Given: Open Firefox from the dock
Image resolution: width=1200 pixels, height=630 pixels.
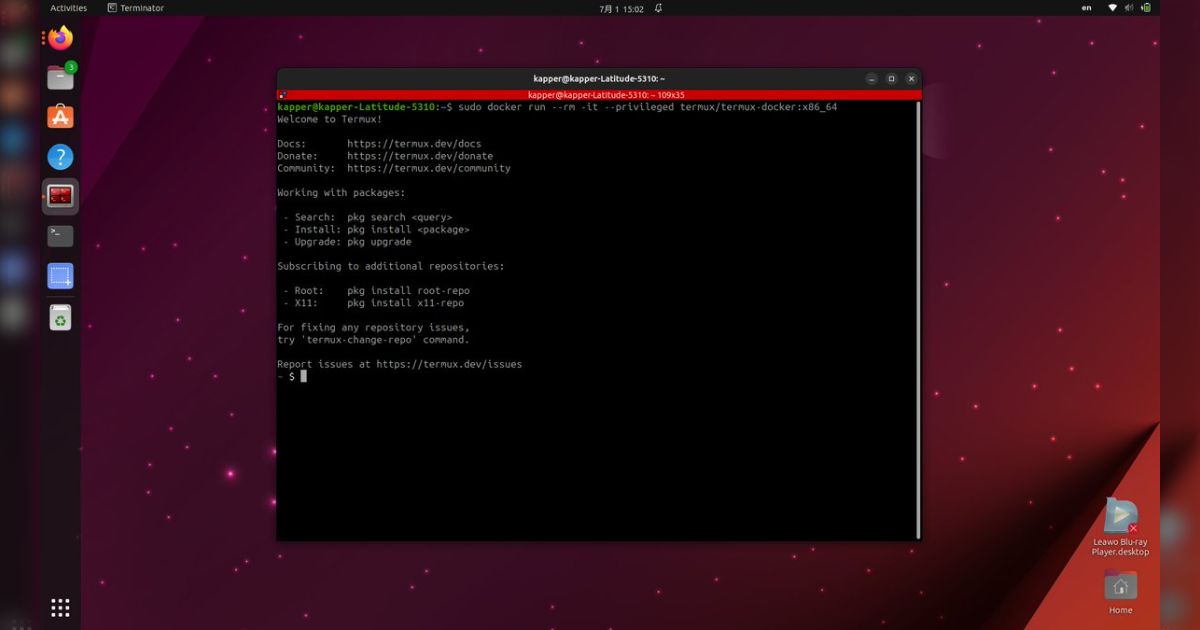Looking at the screenshot, I should click(x=59, y=37).
